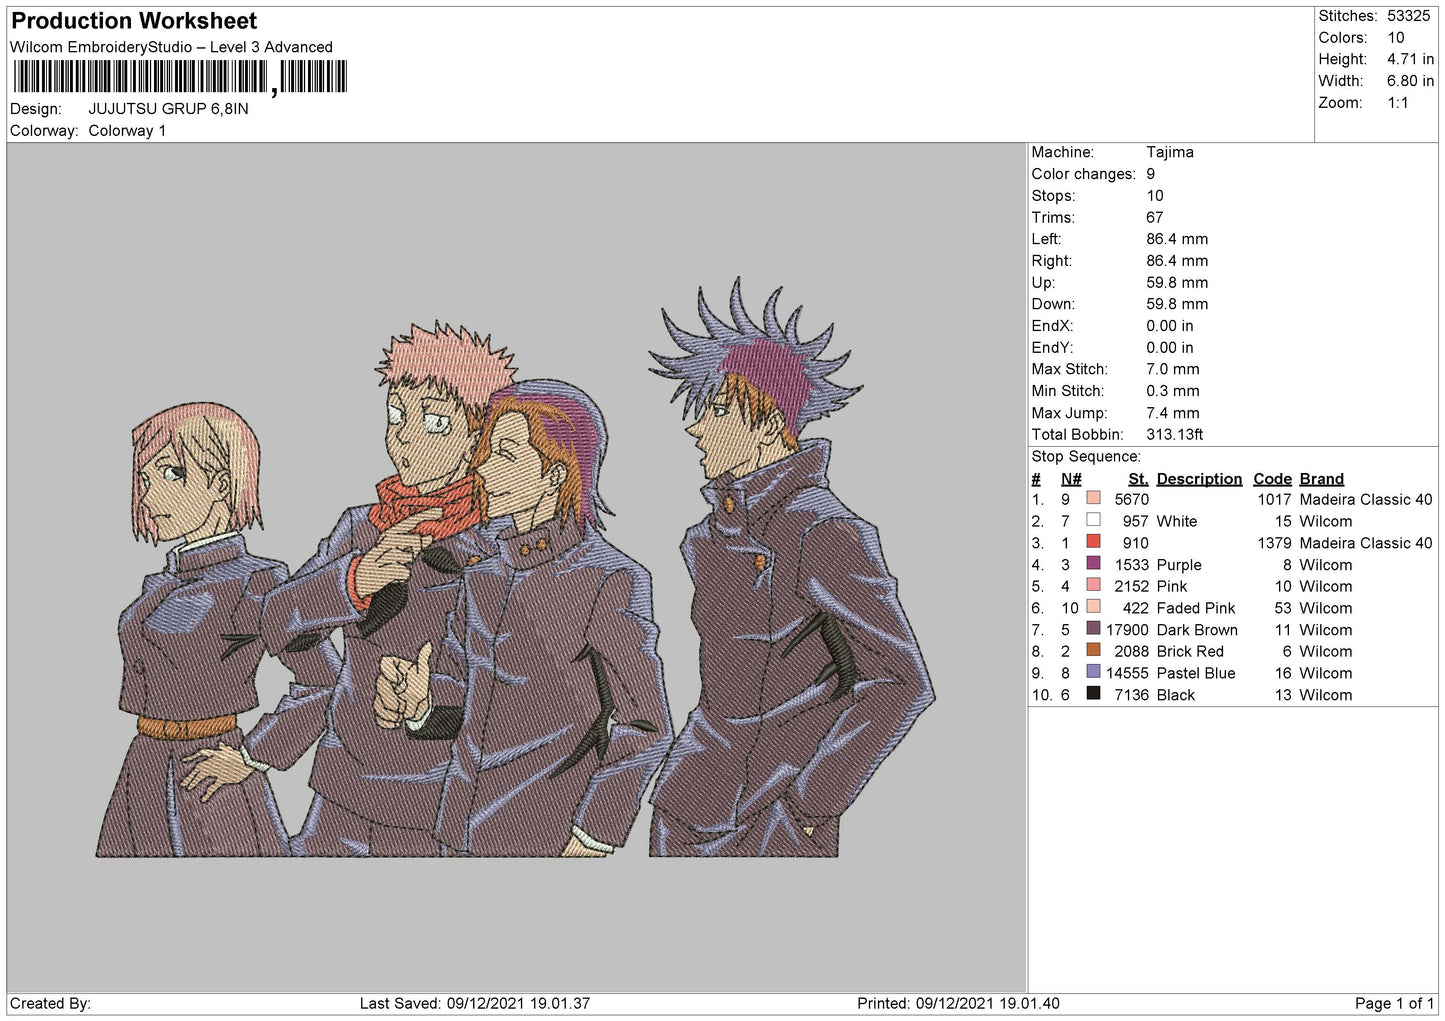Viewport: 1445px width, 1021px height.
Task: Click stitch count '17900' for Dark Brown
Action: [1127, 630]
